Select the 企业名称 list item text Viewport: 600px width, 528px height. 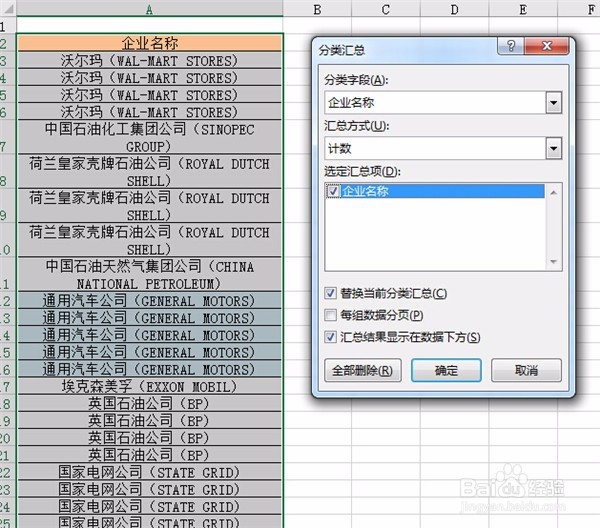point(365,191)
